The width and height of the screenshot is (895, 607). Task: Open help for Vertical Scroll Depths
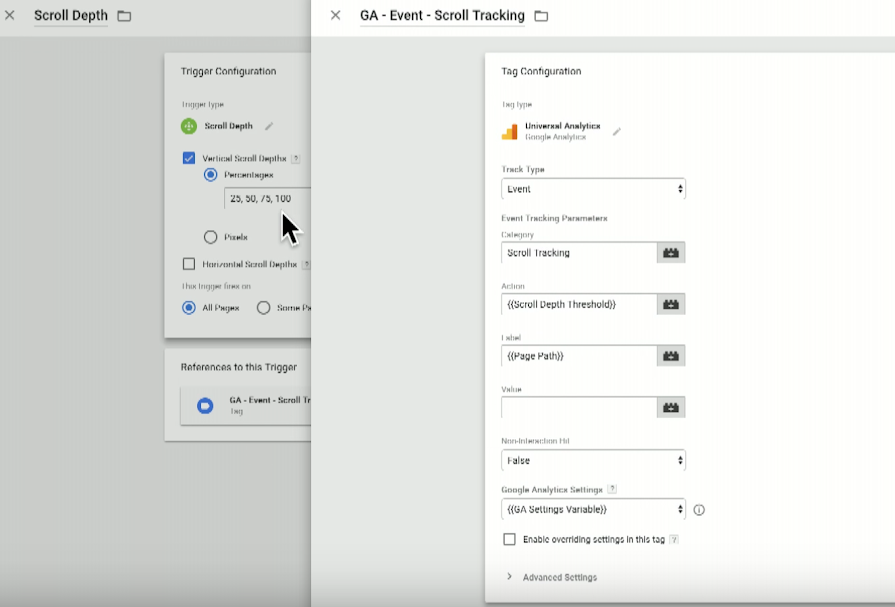tap(296, 159)
